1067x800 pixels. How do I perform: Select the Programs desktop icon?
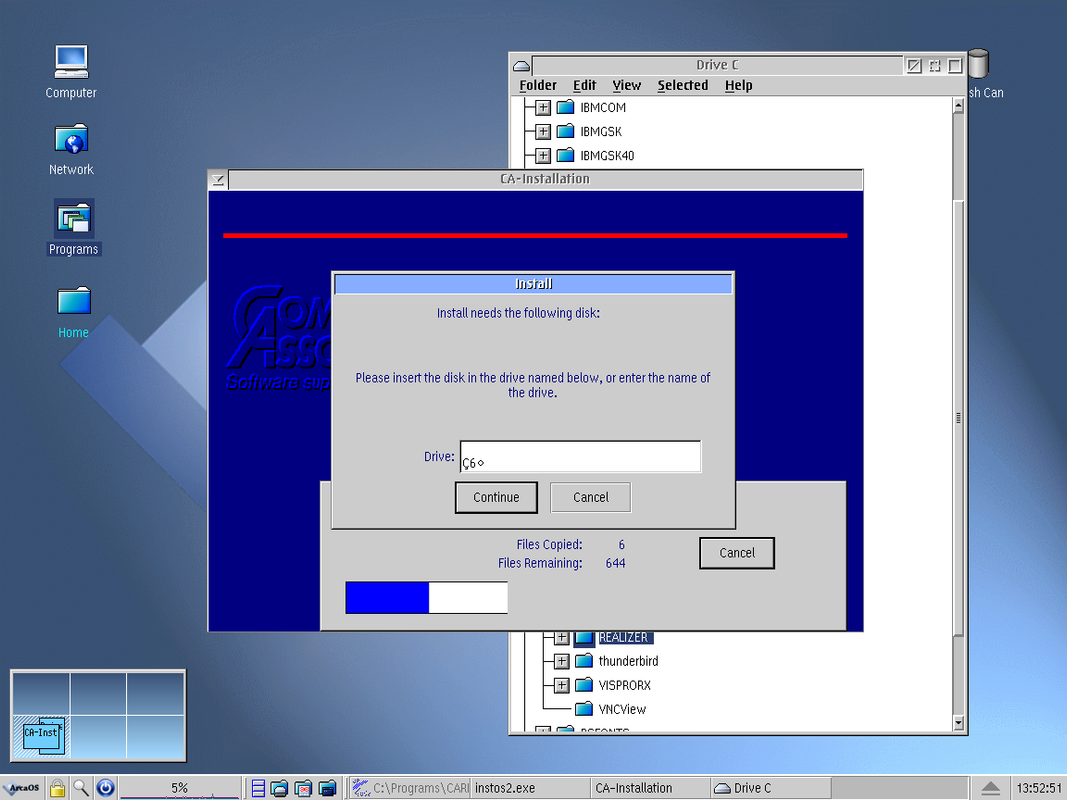pos(73,219)
